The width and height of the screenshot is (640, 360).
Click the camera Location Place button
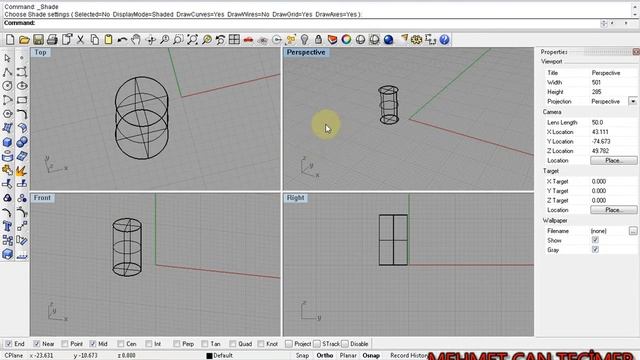tap(613, 160)
